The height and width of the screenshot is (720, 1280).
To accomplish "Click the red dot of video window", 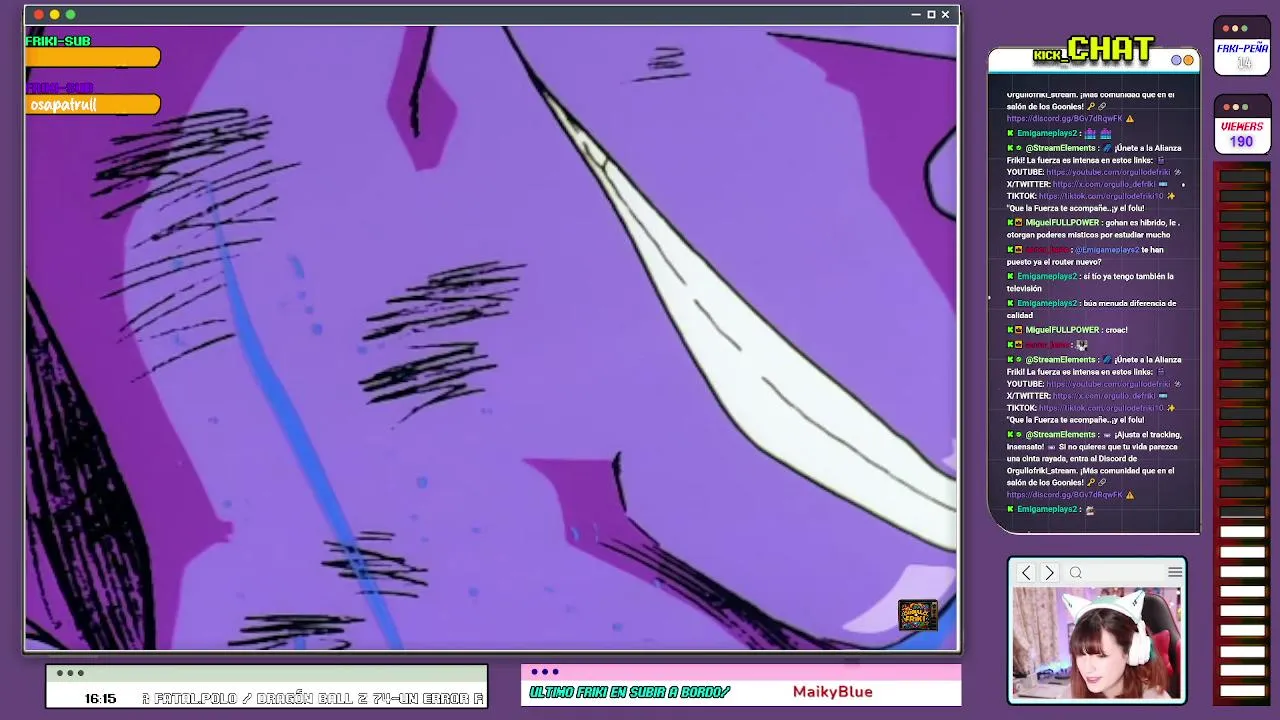I will pos(39,14).
